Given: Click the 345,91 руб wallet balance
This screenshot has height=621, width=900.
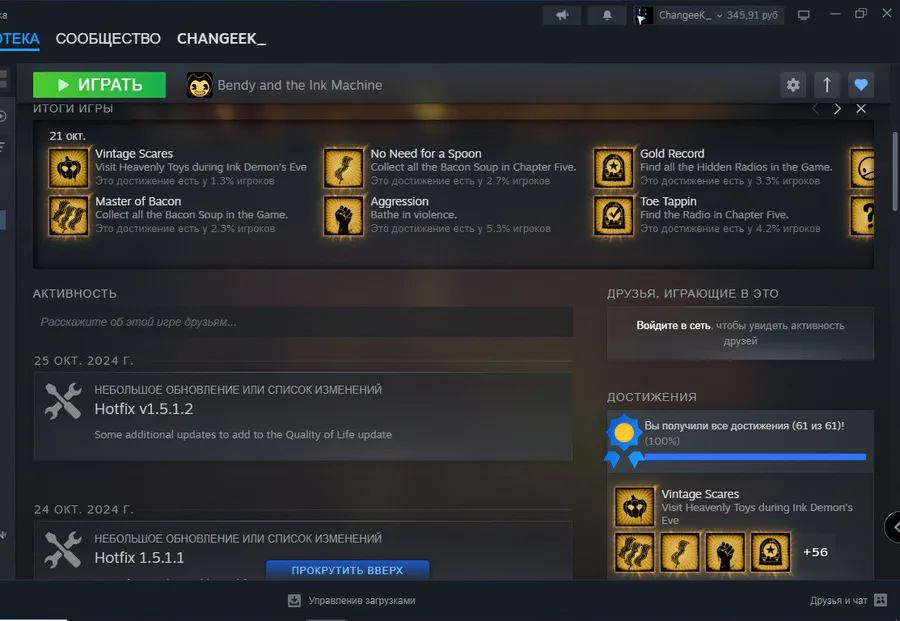Looking at the screenshot, I should pos(752,15).
